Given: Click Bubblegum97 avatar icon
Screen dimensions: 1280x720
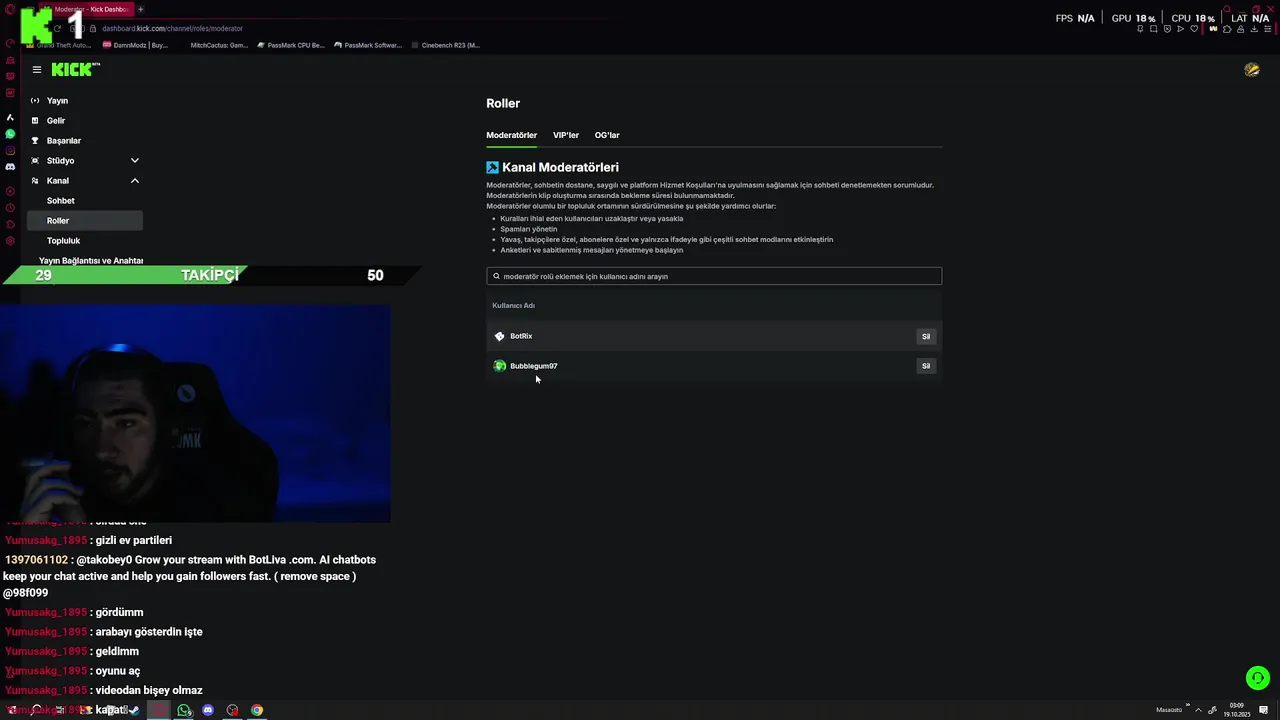Looking at the screenshot, I should click(500, 366).
